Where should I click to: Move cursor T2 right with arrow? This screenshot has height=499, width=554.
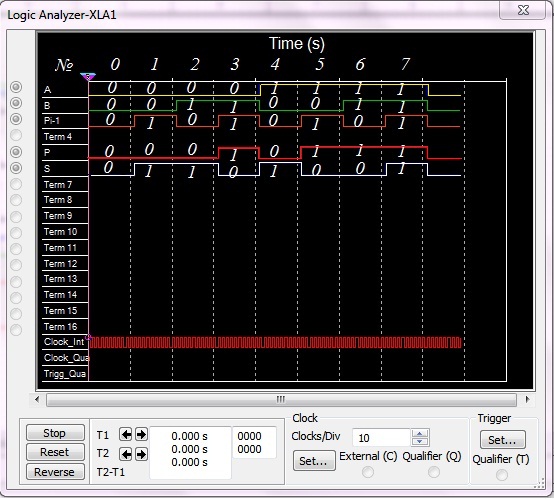pos(141,454)
